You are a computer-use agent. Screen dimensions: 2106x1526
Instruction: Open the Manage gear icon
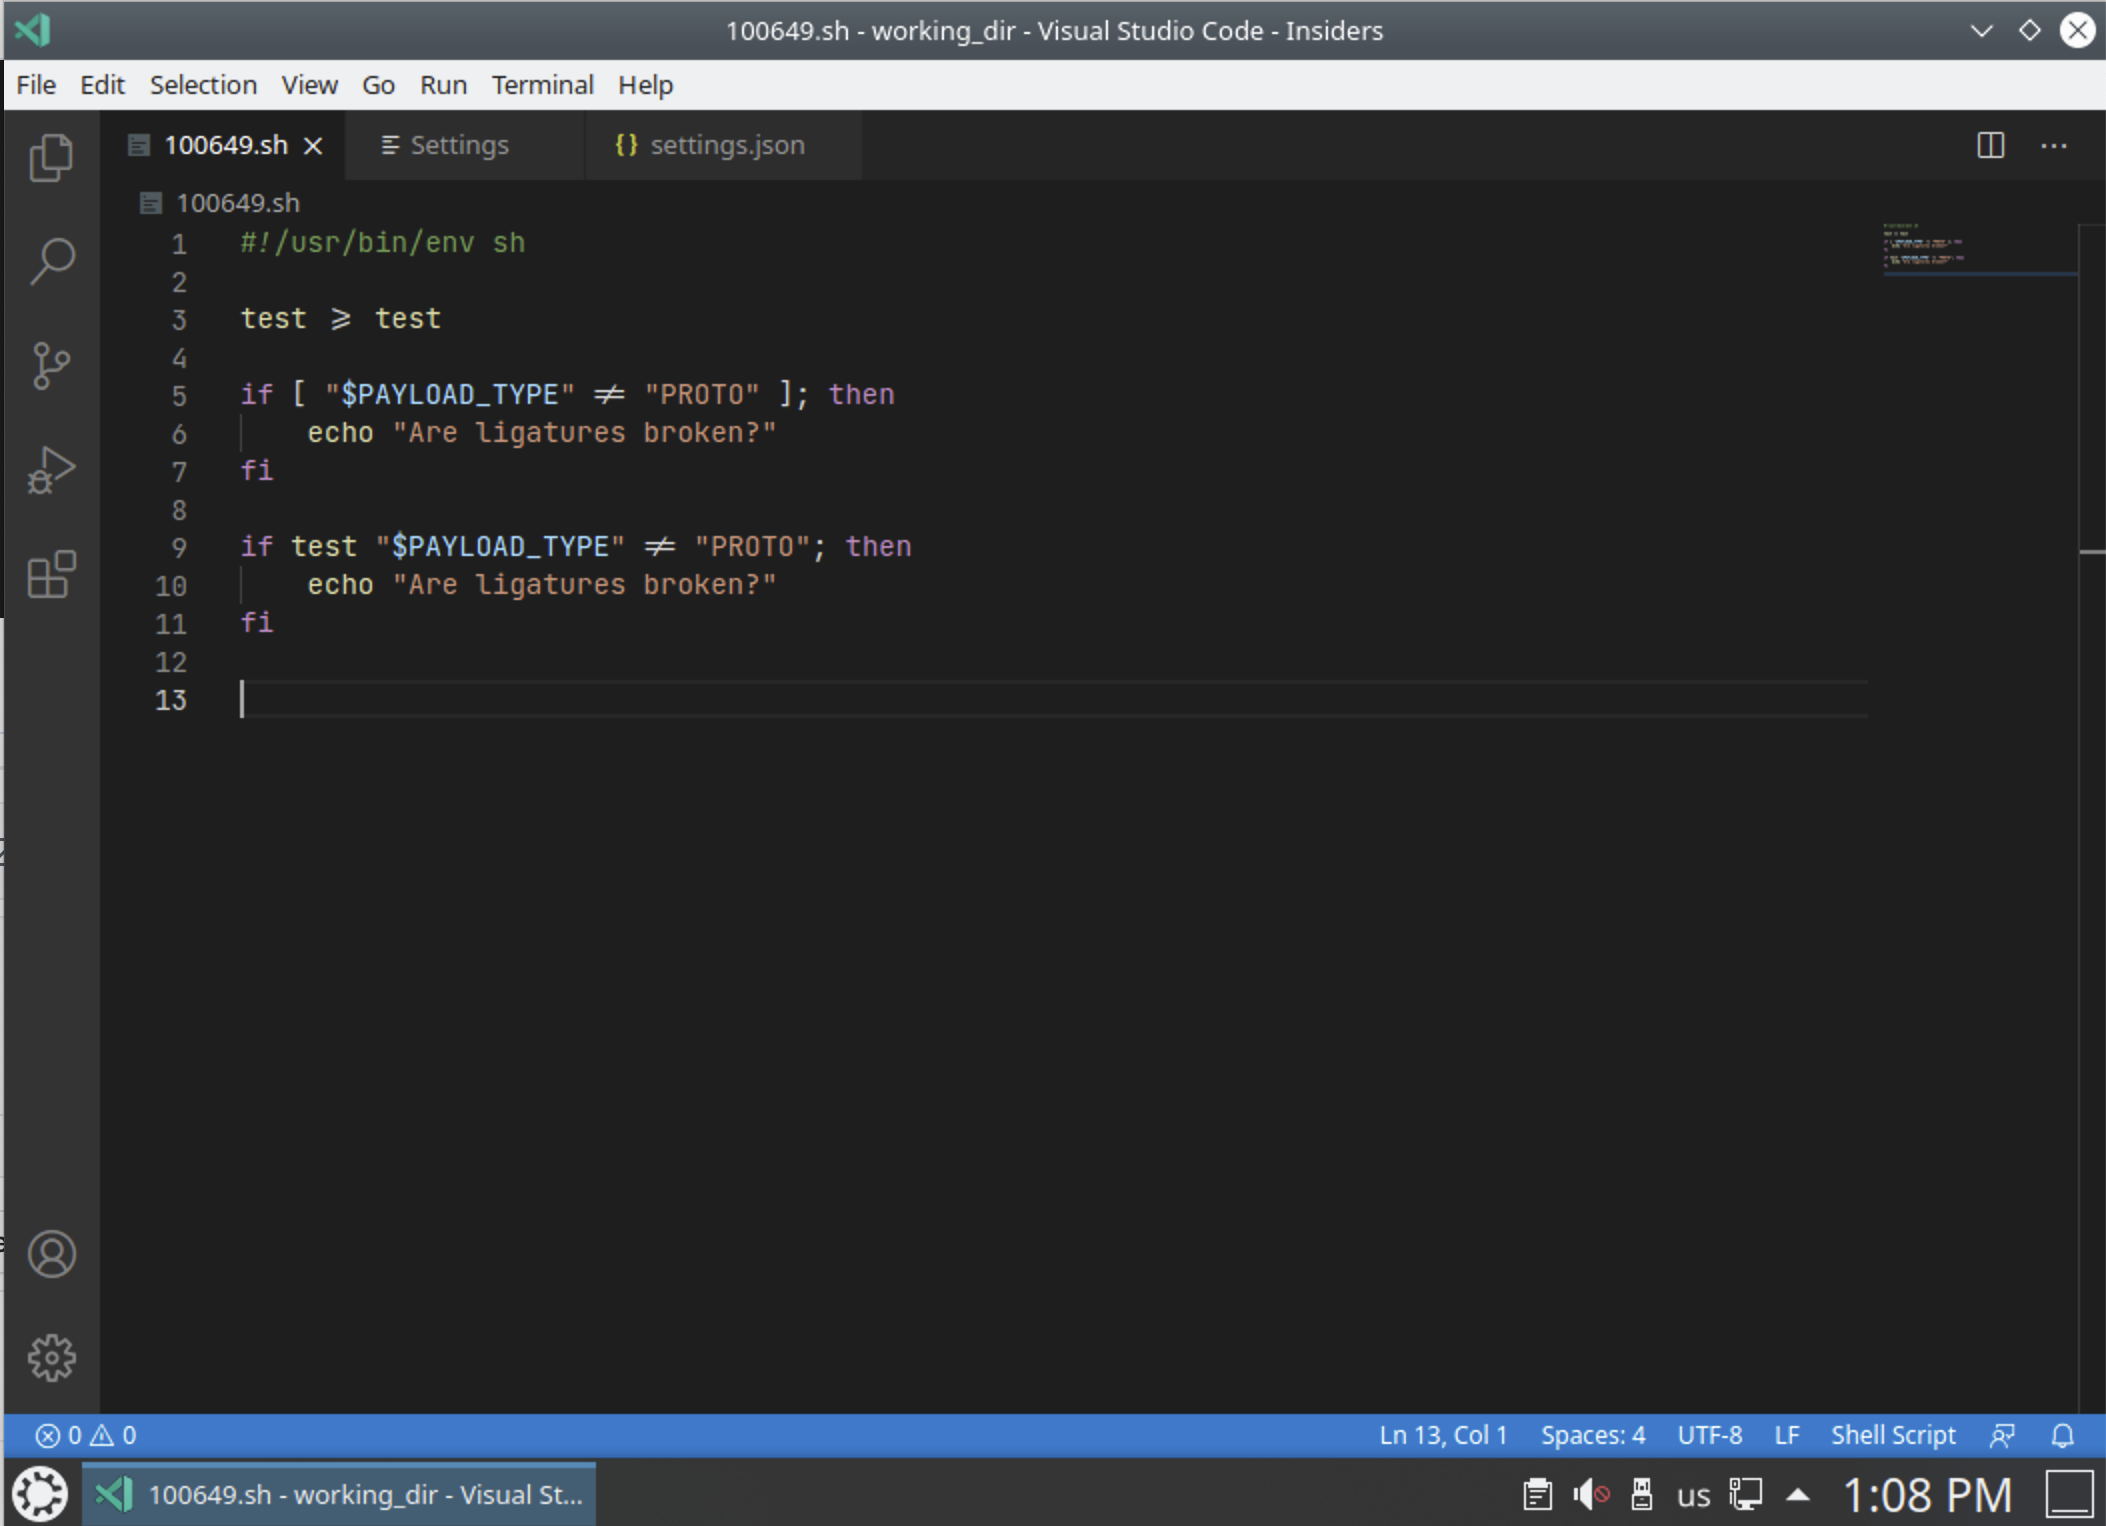51,1358
